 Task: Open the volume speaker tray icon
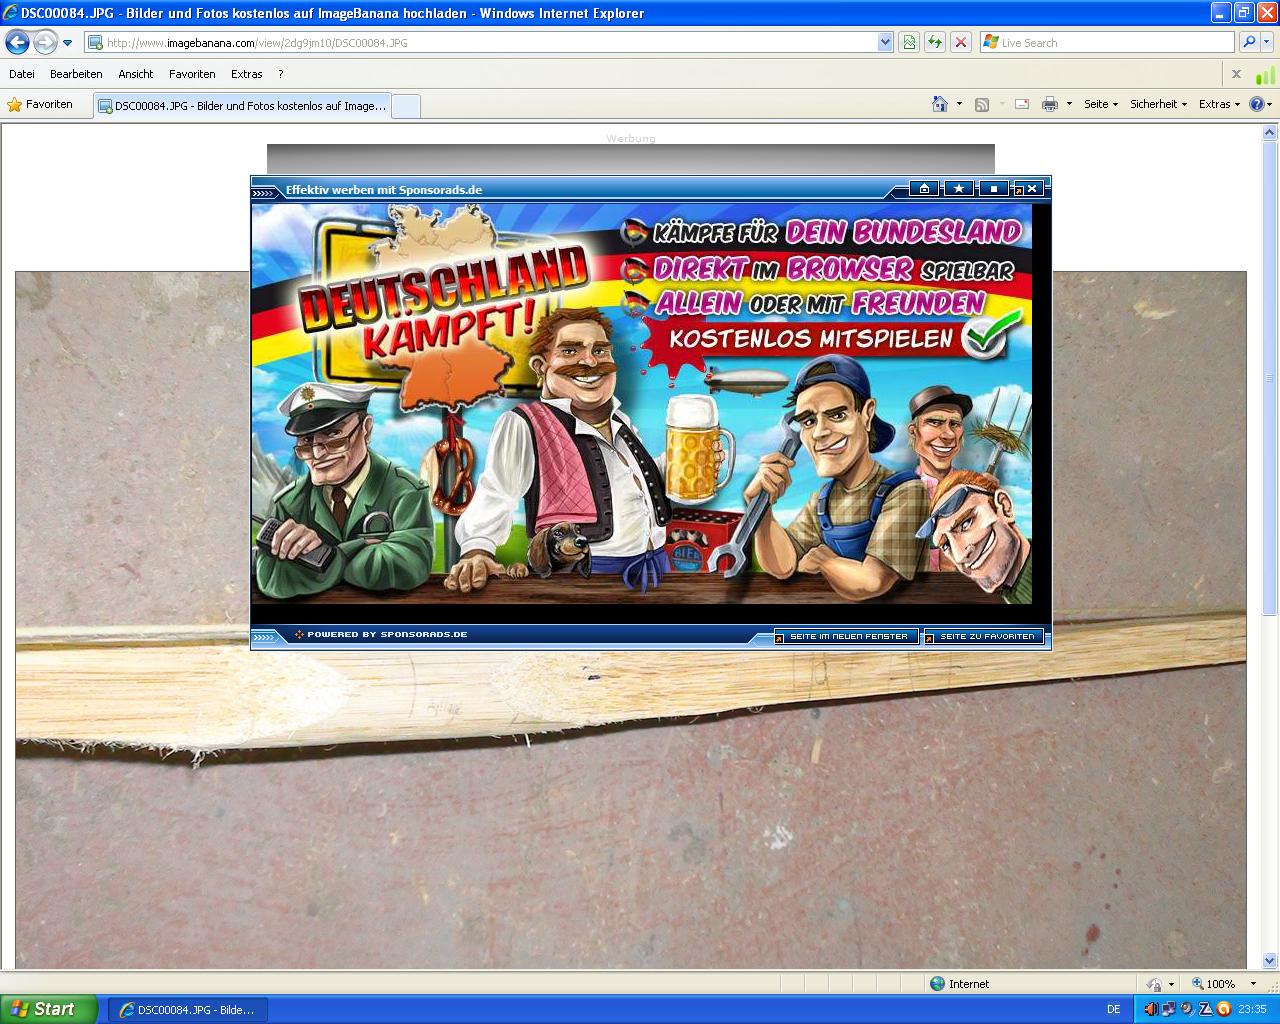[x=1151, y=1009]
